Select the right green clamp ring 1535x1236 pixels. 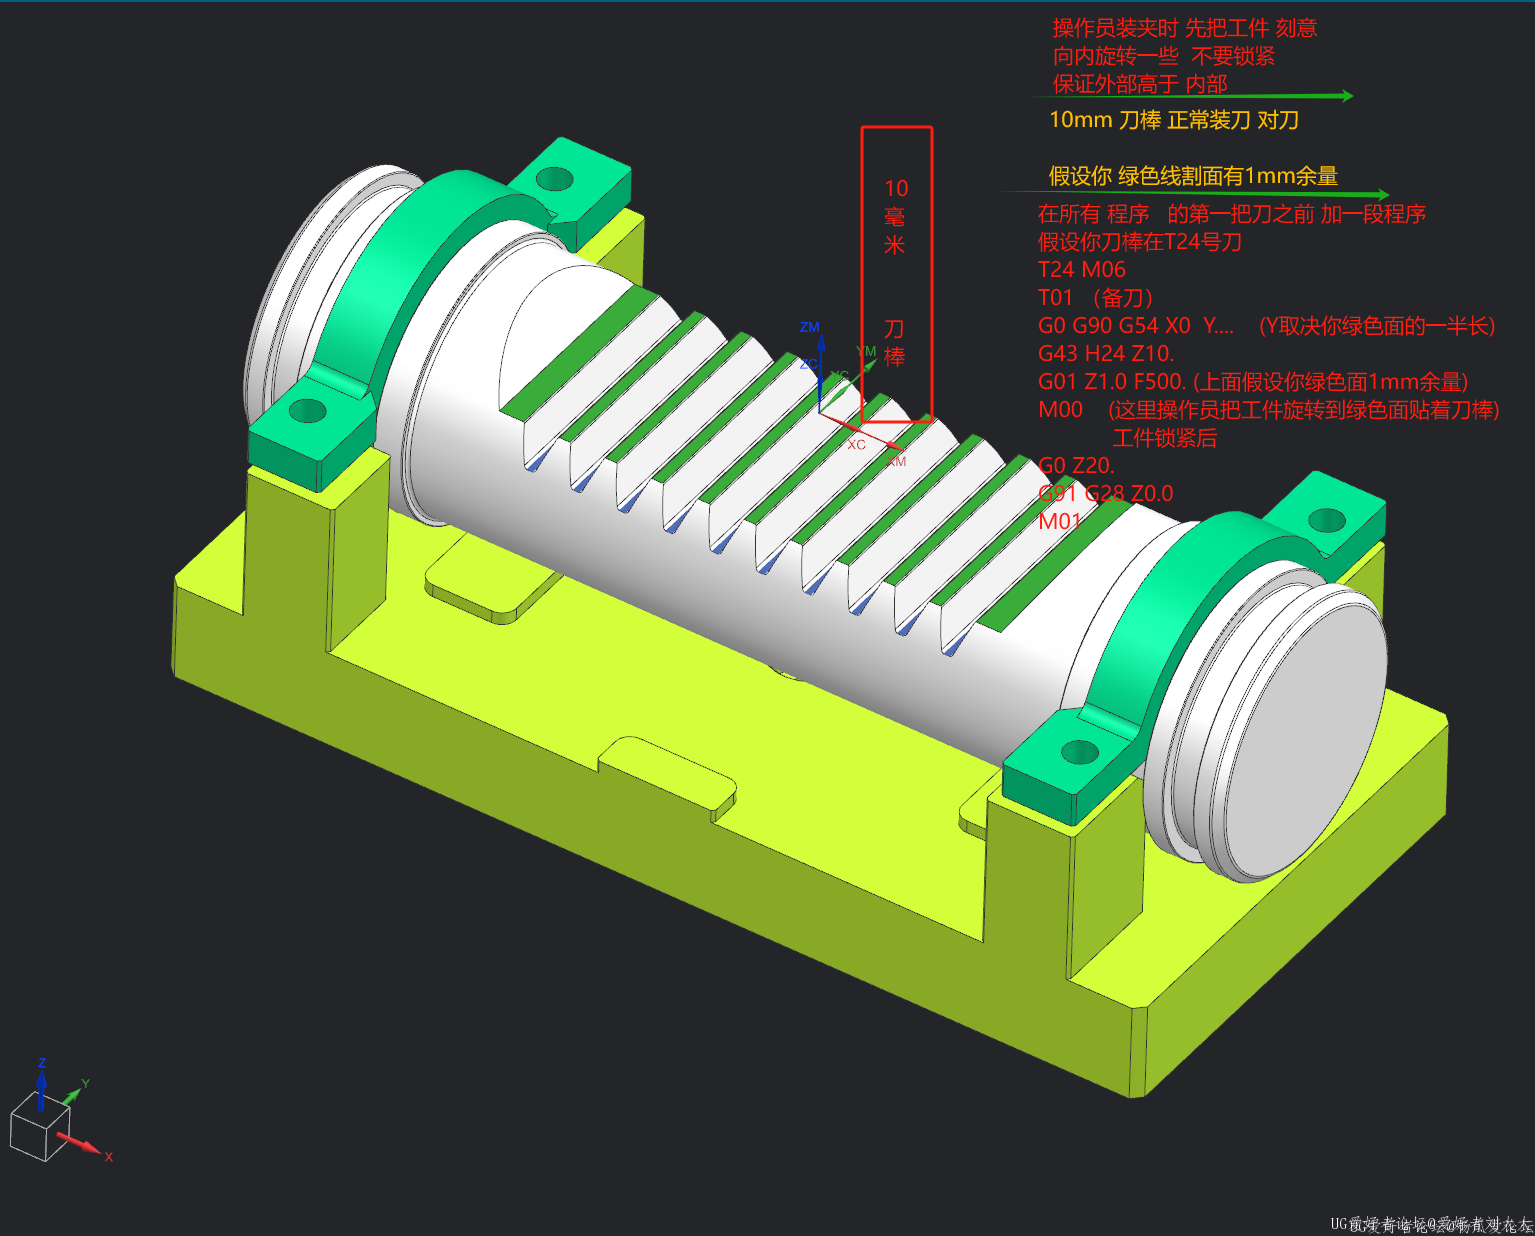click(1165, 610)
